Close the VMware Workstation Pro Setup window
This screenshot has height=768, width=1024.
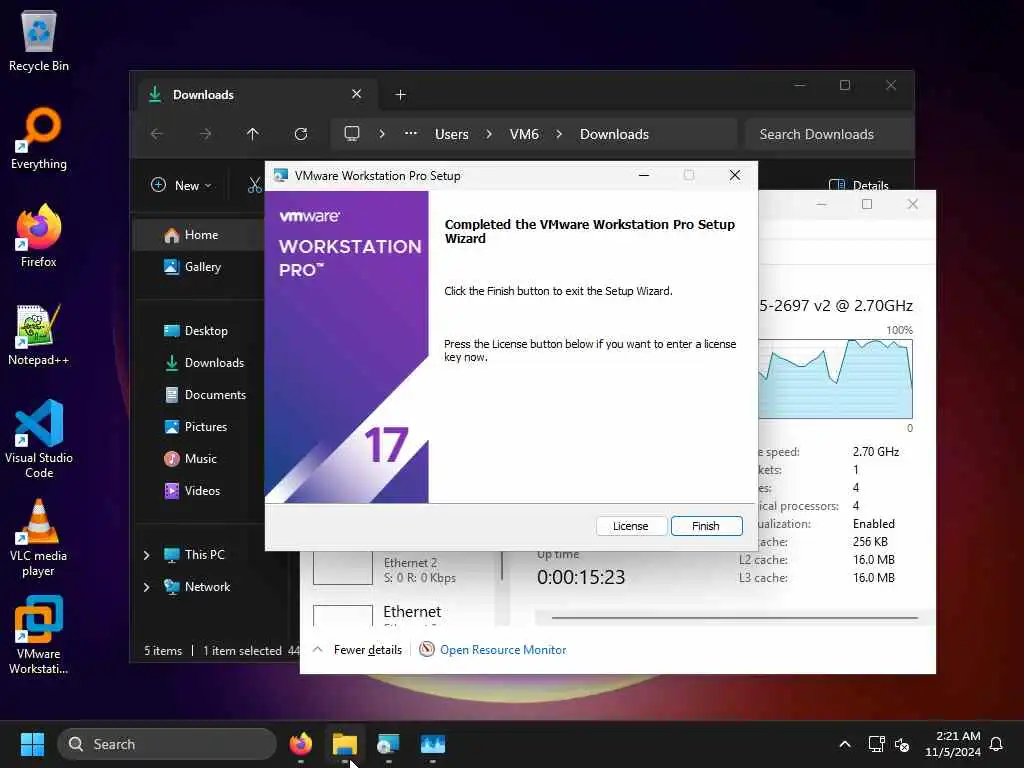tap(735, 175)
